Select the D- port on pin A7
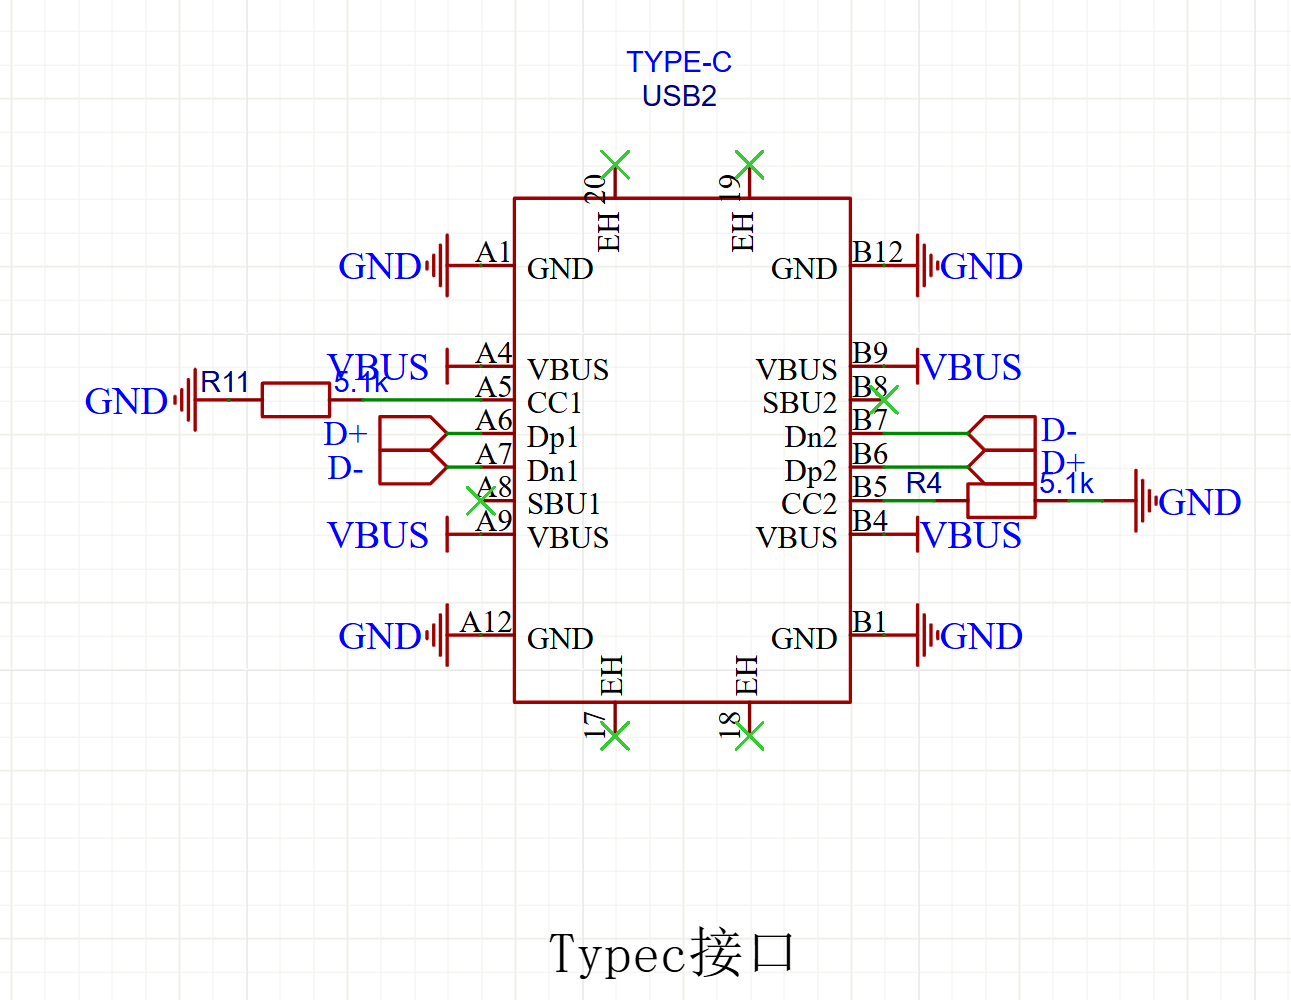Screen dimensions: 1291x1000 point(412,467)
